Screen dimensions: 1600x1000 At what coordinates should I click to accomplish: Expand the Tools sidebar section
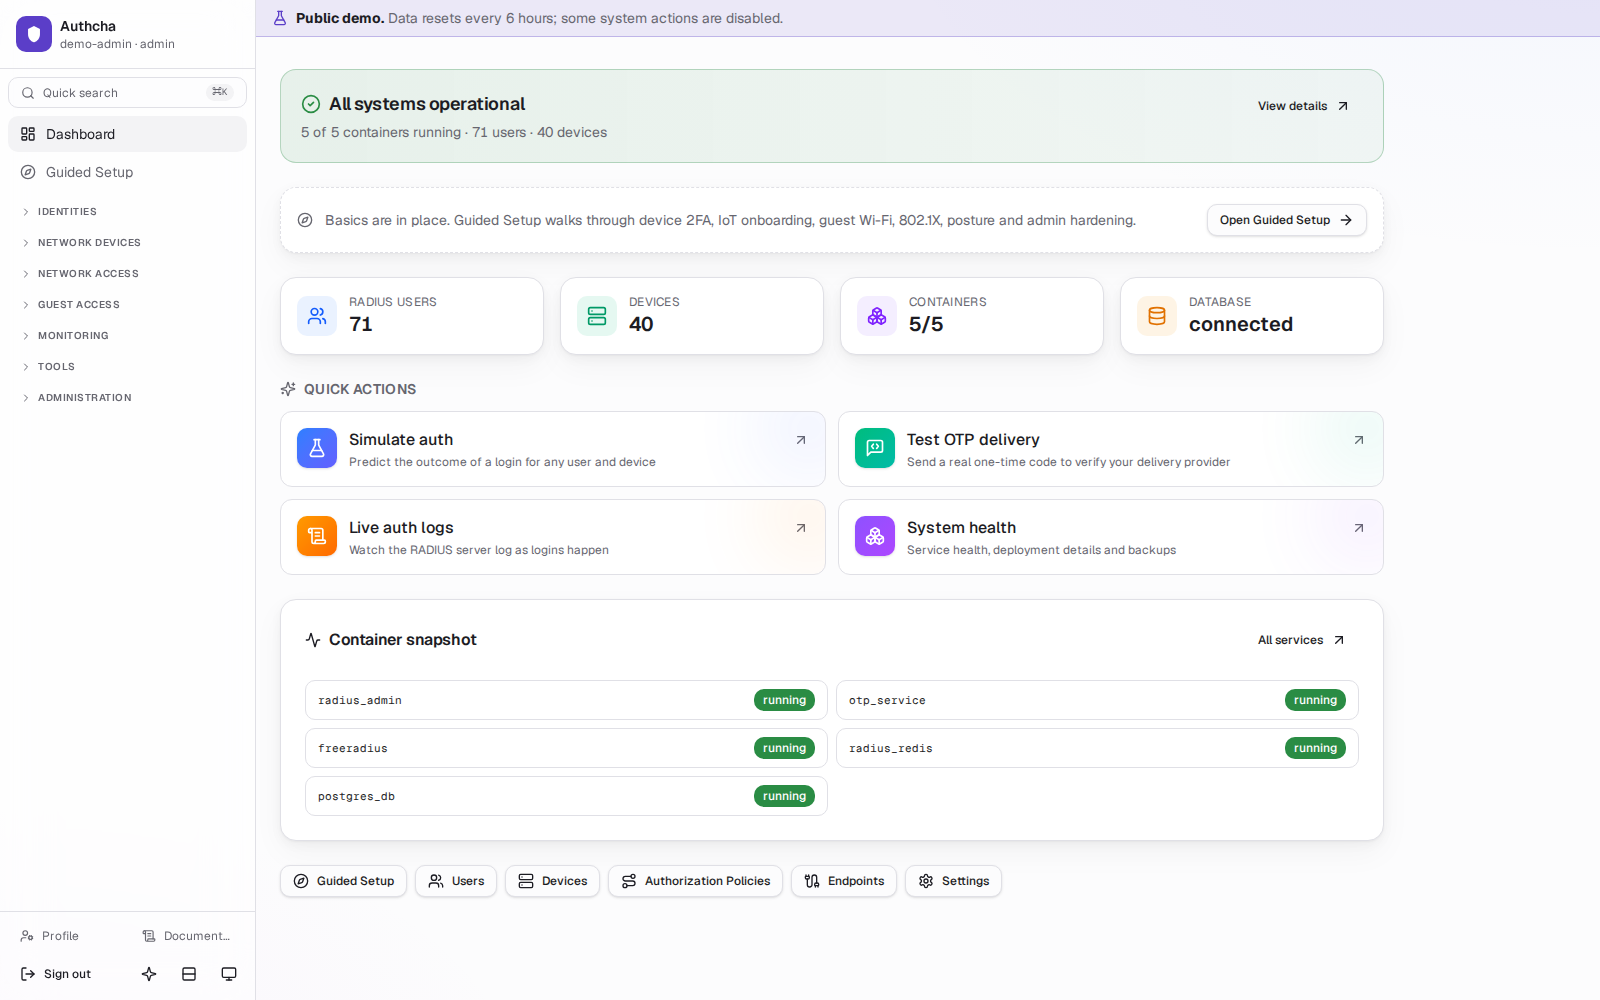(x=127, y=367)
